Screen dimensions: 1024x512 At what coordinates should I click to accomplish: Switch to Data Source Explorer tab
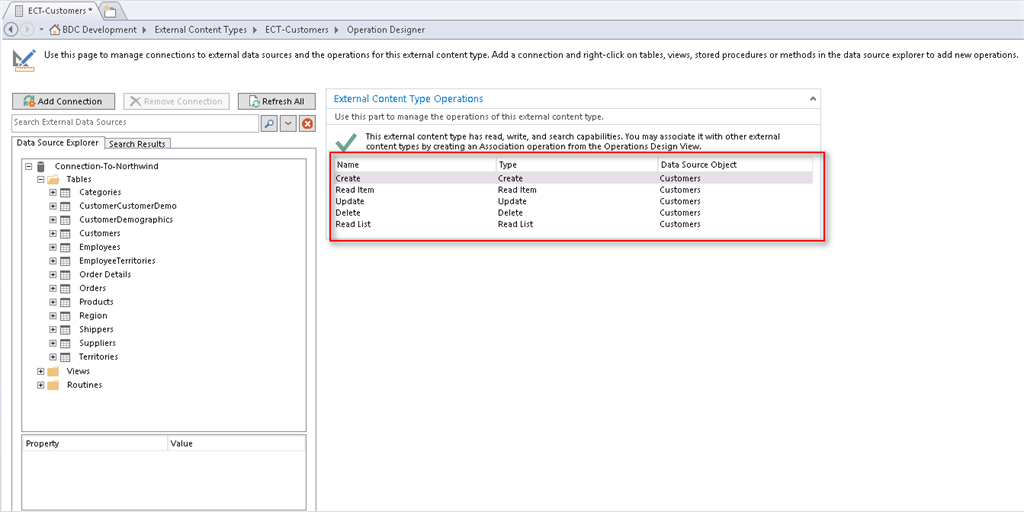click(x=57, y=142)
